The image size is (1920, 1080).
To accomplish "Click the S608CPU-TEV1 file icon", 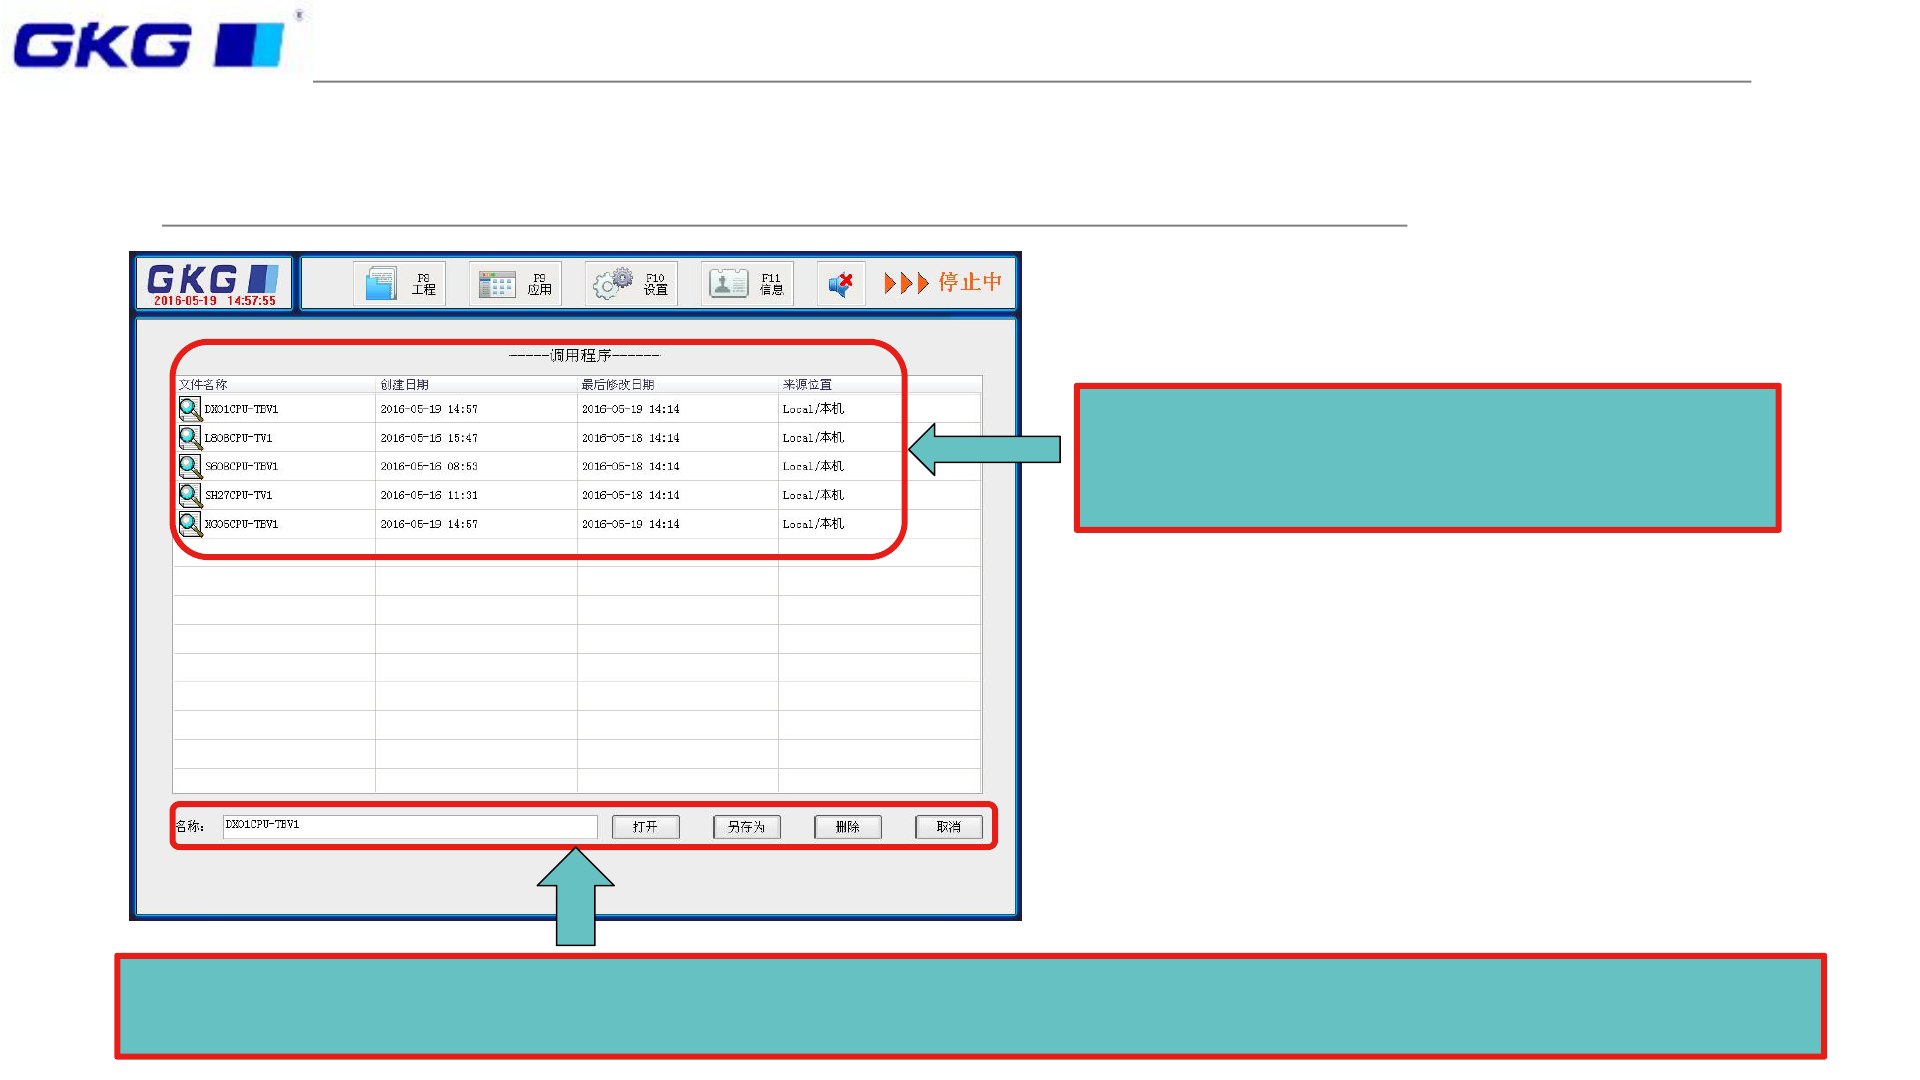I will (x=190, y=466).
